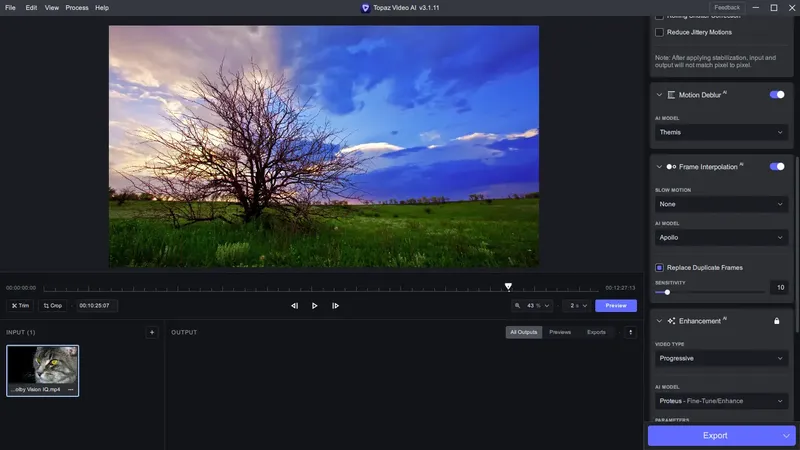Switch to the Exports tab

(596, 332)
